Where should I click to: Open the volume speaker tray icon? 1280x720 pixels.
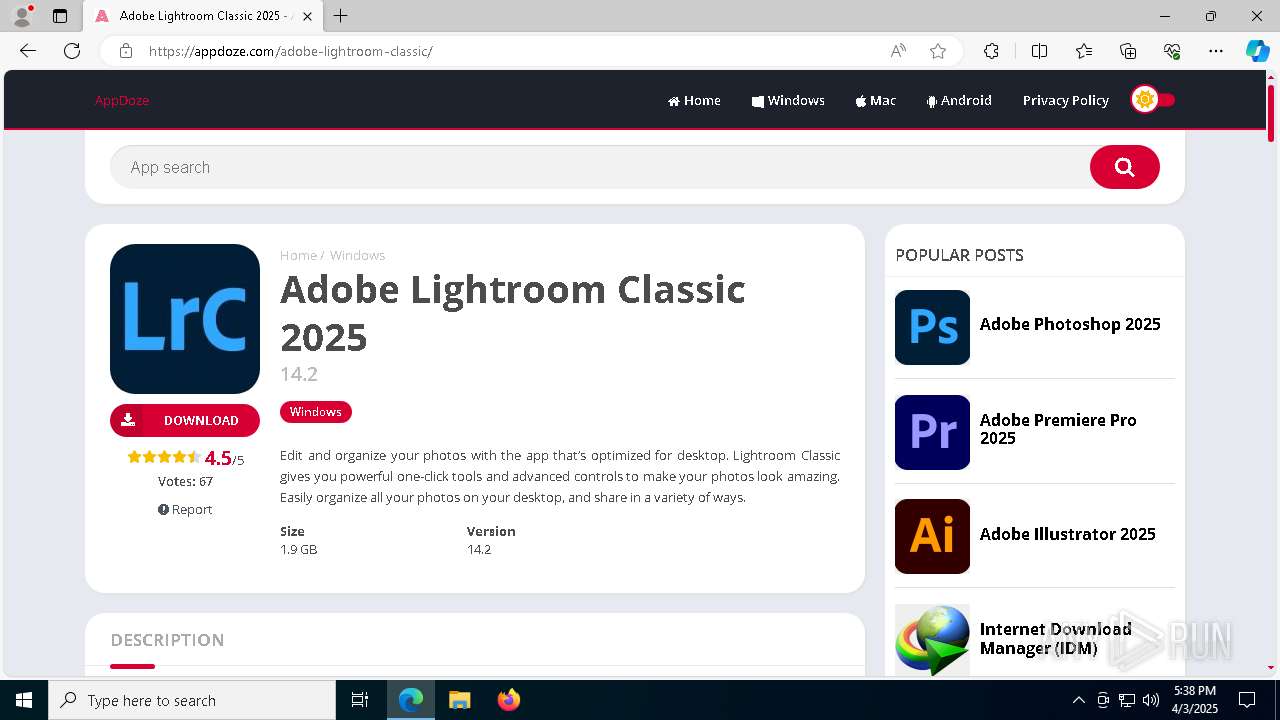click(x=1151, y=700)
